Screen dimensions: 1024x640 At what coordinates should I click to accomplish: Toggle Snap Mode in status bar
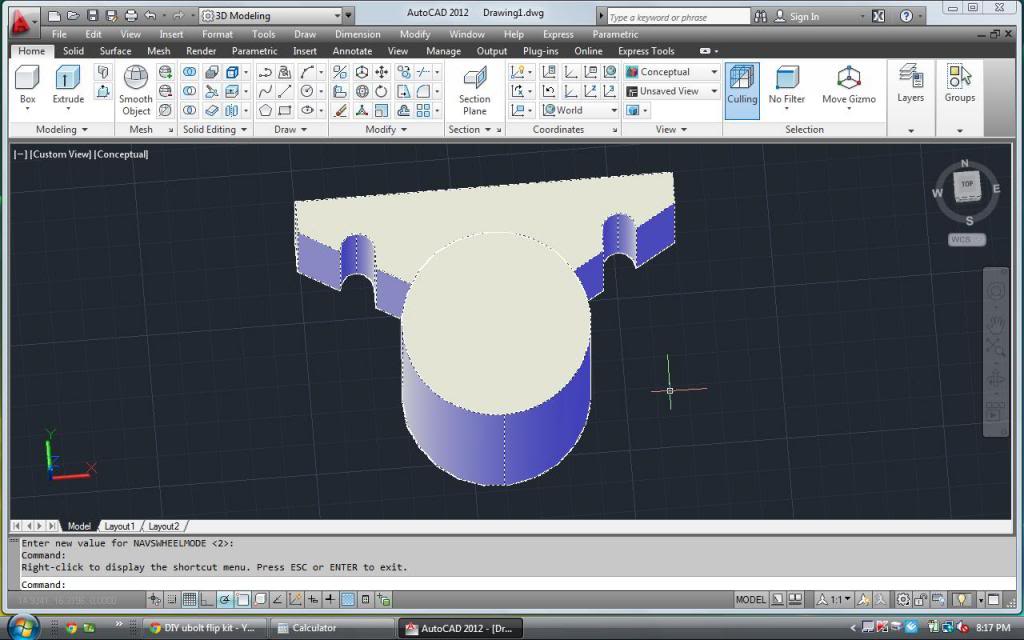(172, 600)
